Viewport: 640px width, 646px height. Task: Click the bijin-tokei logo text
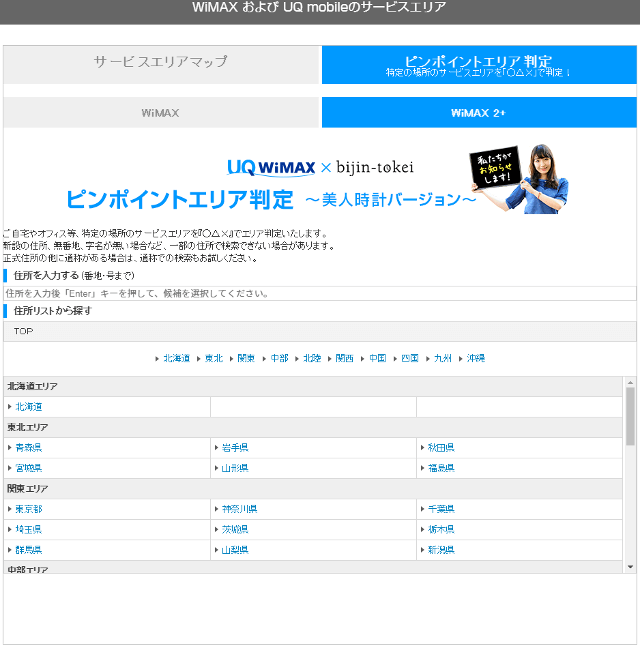375,167
